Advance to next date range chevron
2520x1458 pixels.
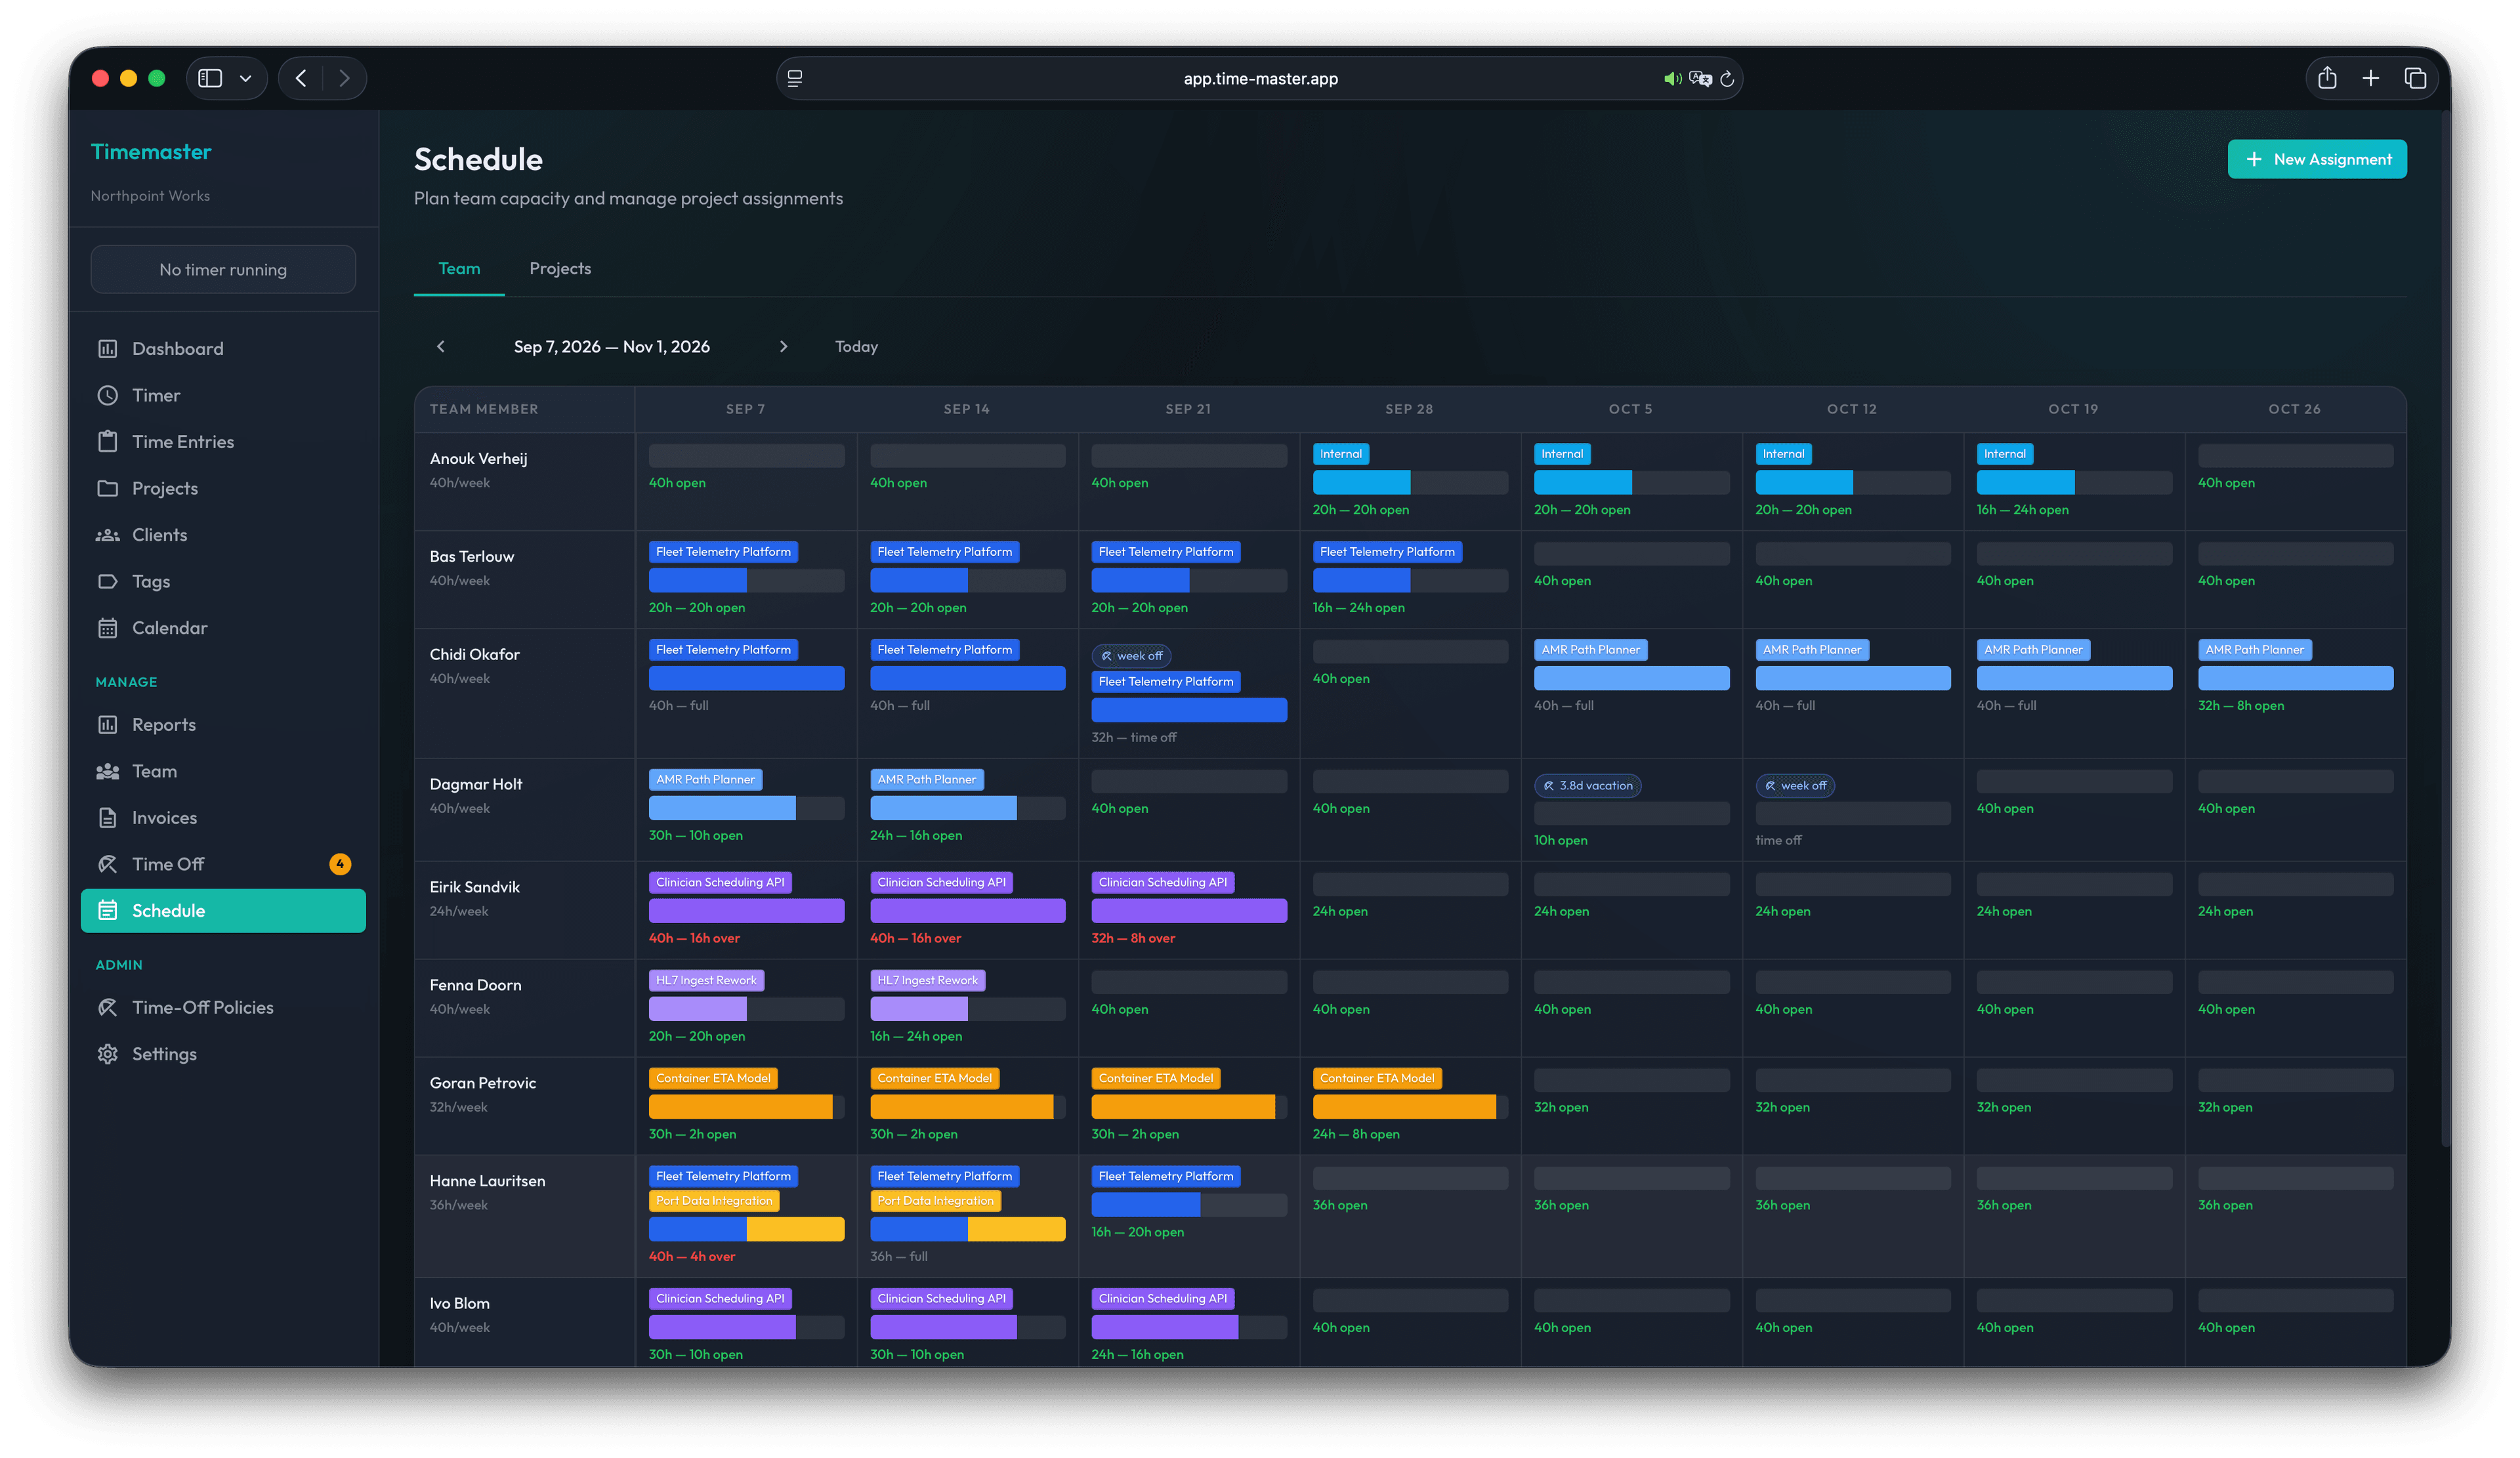[x=783, y=346]
